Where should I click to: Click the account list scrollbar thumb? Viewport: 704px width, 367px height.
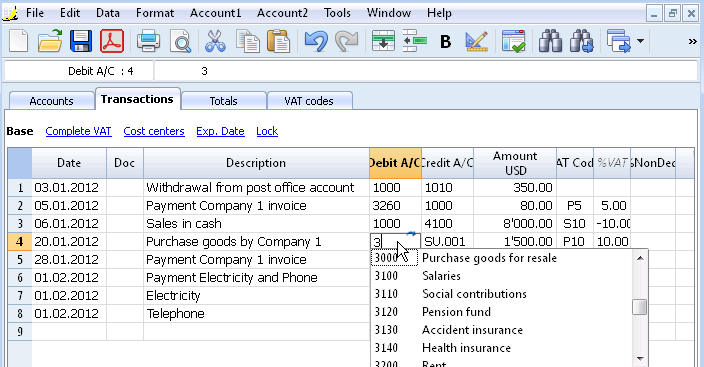click(x=640, y=307)
